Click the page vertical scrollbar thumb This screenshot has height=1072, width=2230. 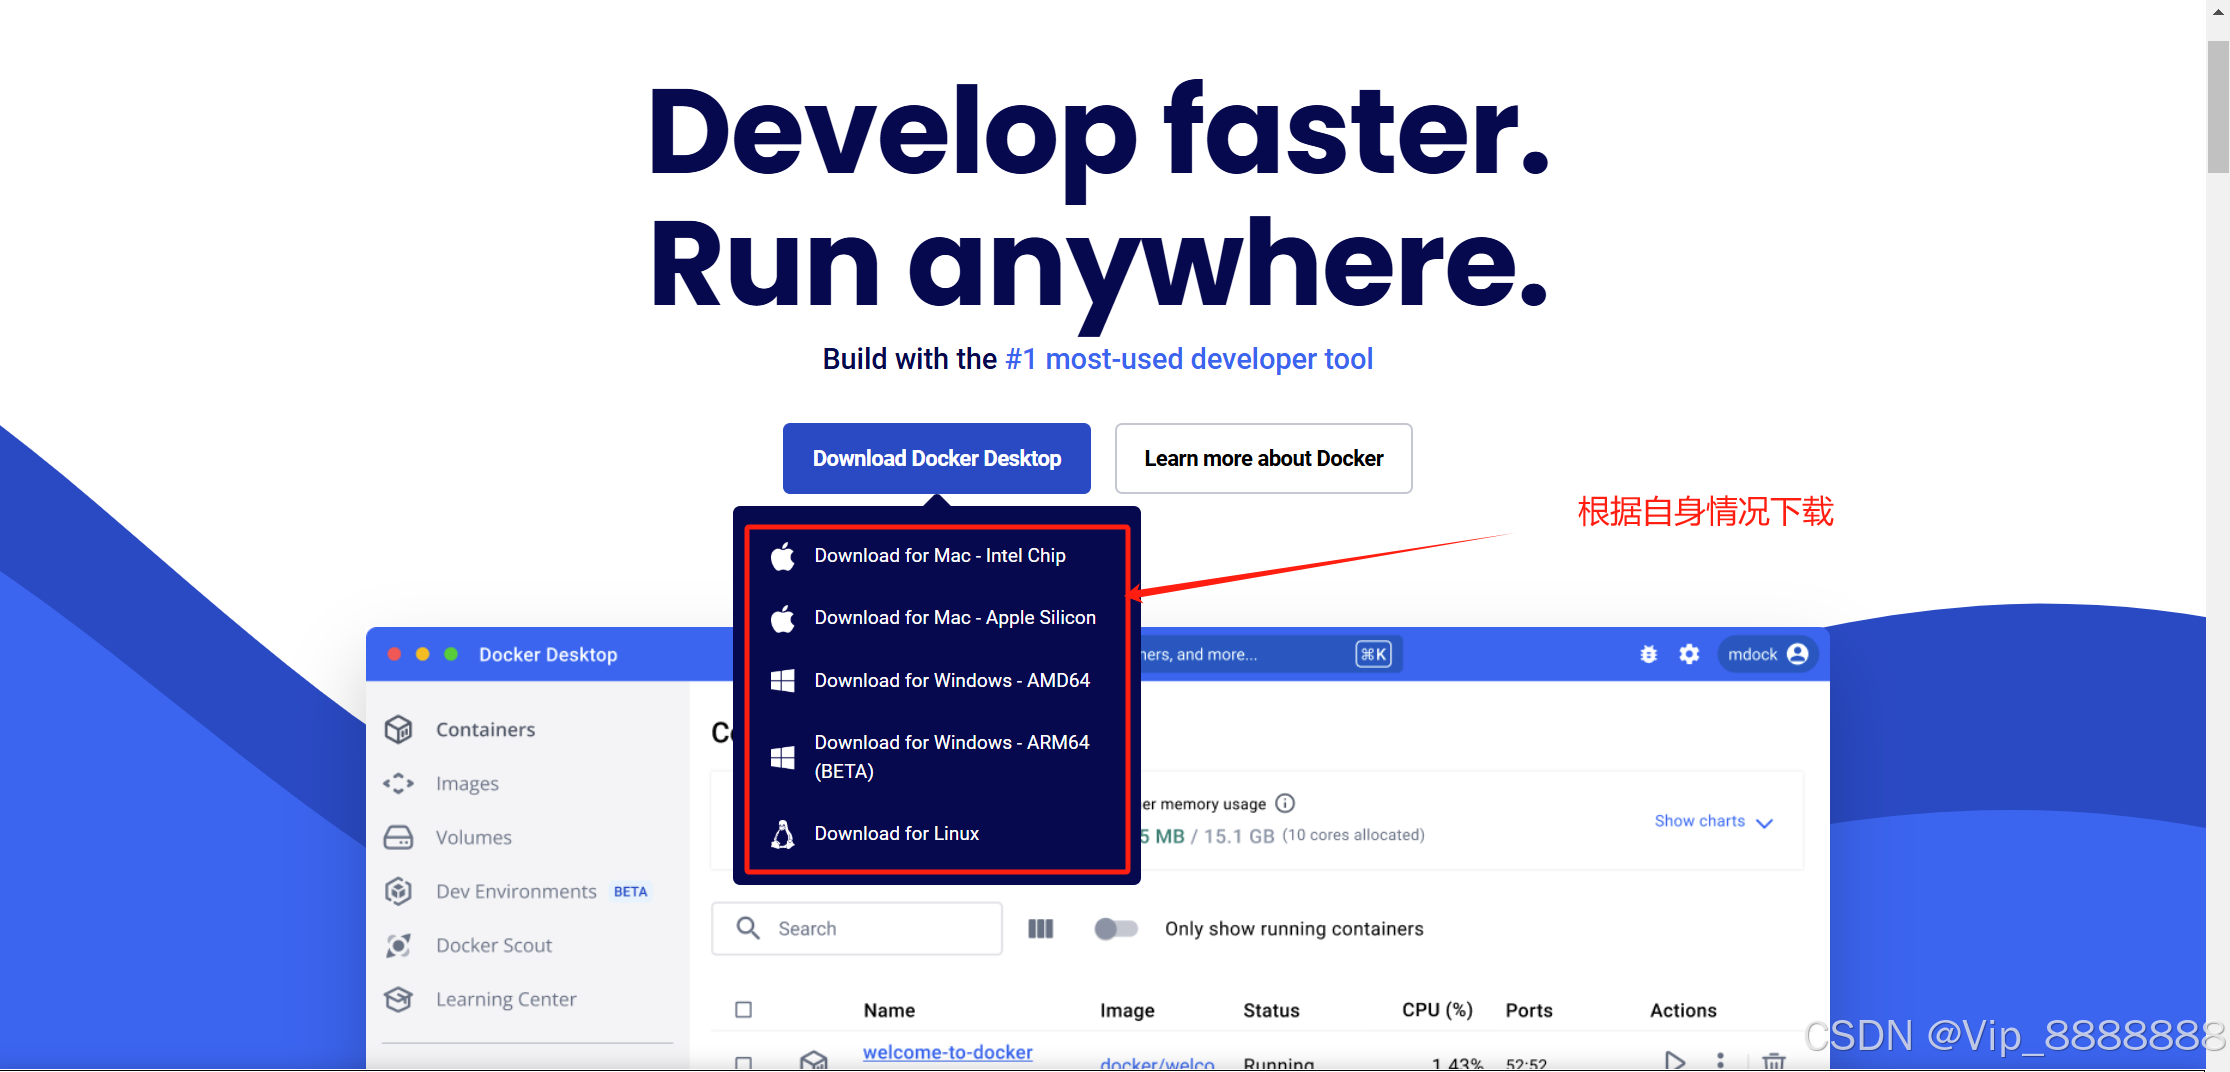click(2218, 107)
